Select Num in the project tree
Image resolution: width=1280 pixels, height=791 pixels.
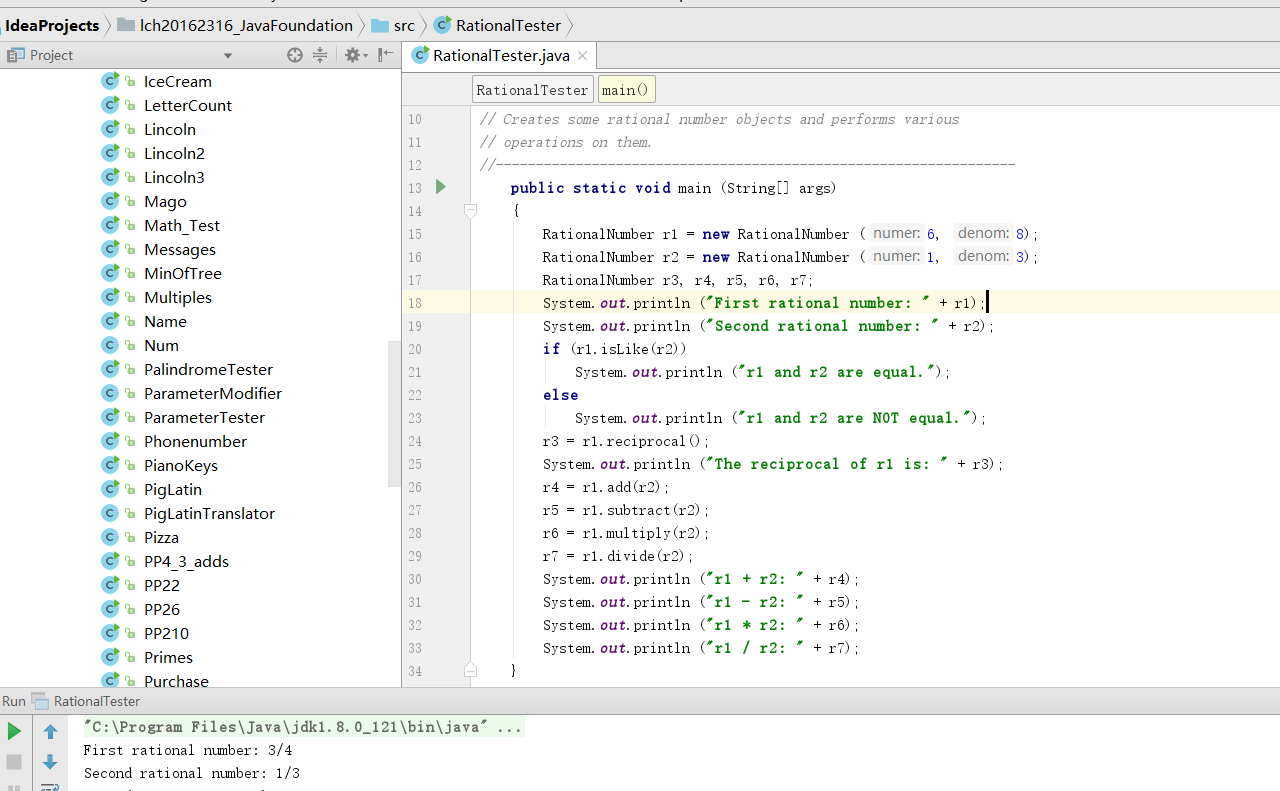[161, 345]
